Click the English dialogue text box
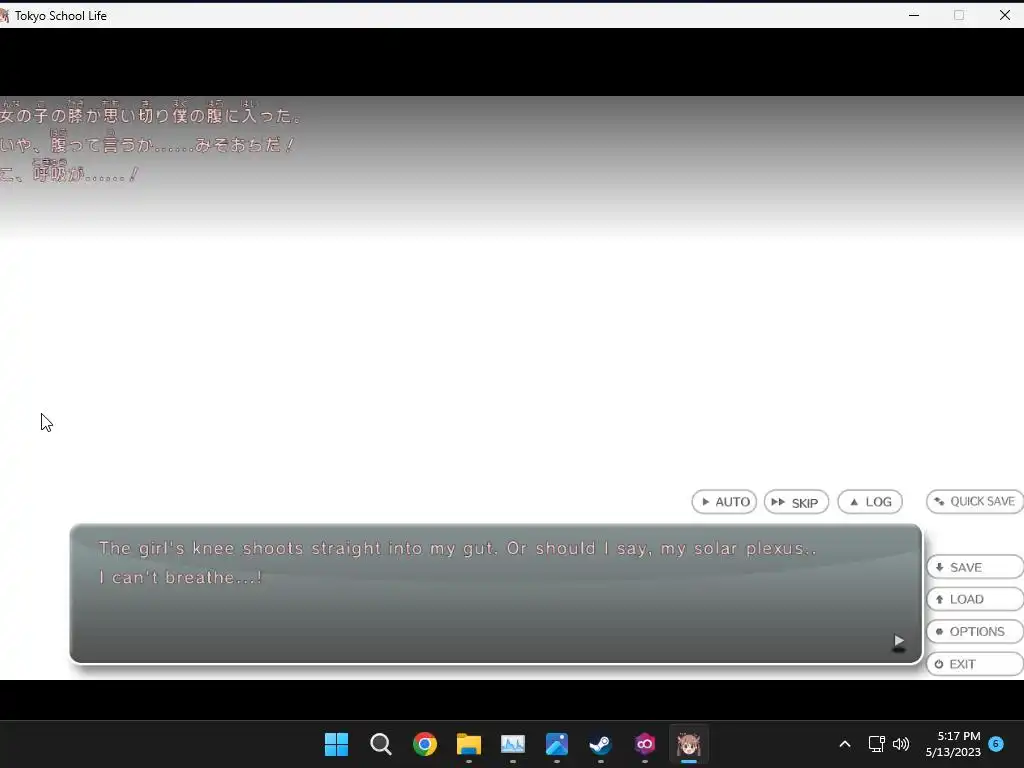The image size is (1024, 768). click(496, 593)
